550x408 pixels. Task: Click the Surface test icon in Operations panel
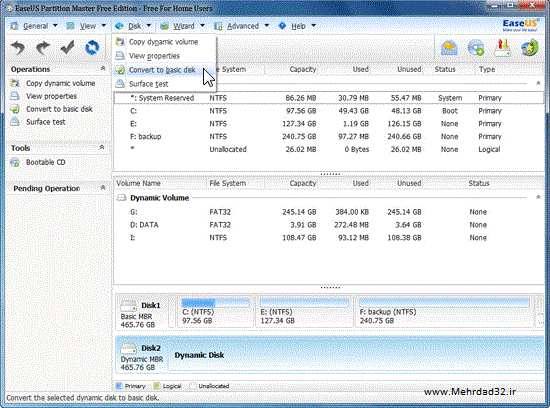[x=15, y=122]
